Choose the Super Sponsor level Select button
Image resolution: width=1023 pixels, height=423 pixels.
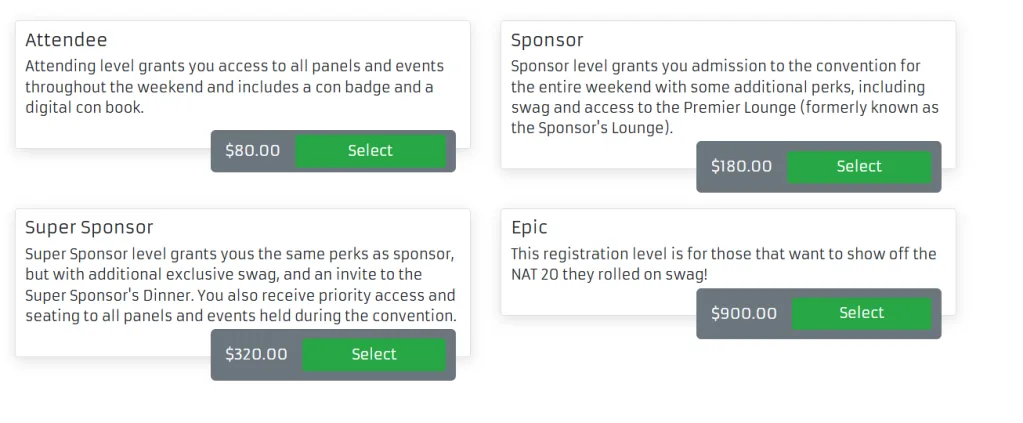point(374,355)
